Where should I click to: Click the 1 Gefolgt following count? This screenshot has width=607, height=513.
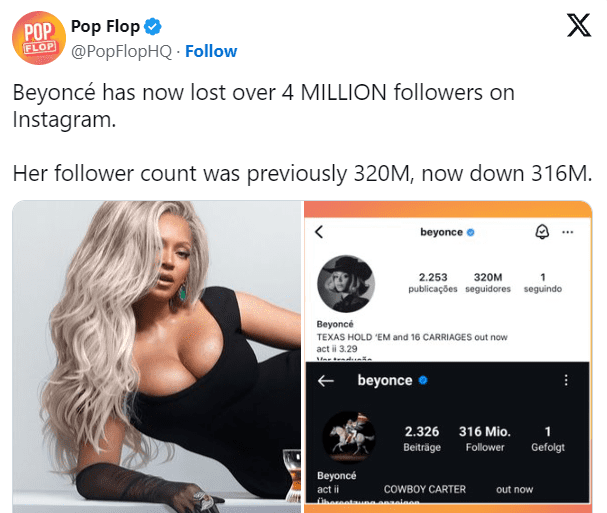tap(548, 439)
